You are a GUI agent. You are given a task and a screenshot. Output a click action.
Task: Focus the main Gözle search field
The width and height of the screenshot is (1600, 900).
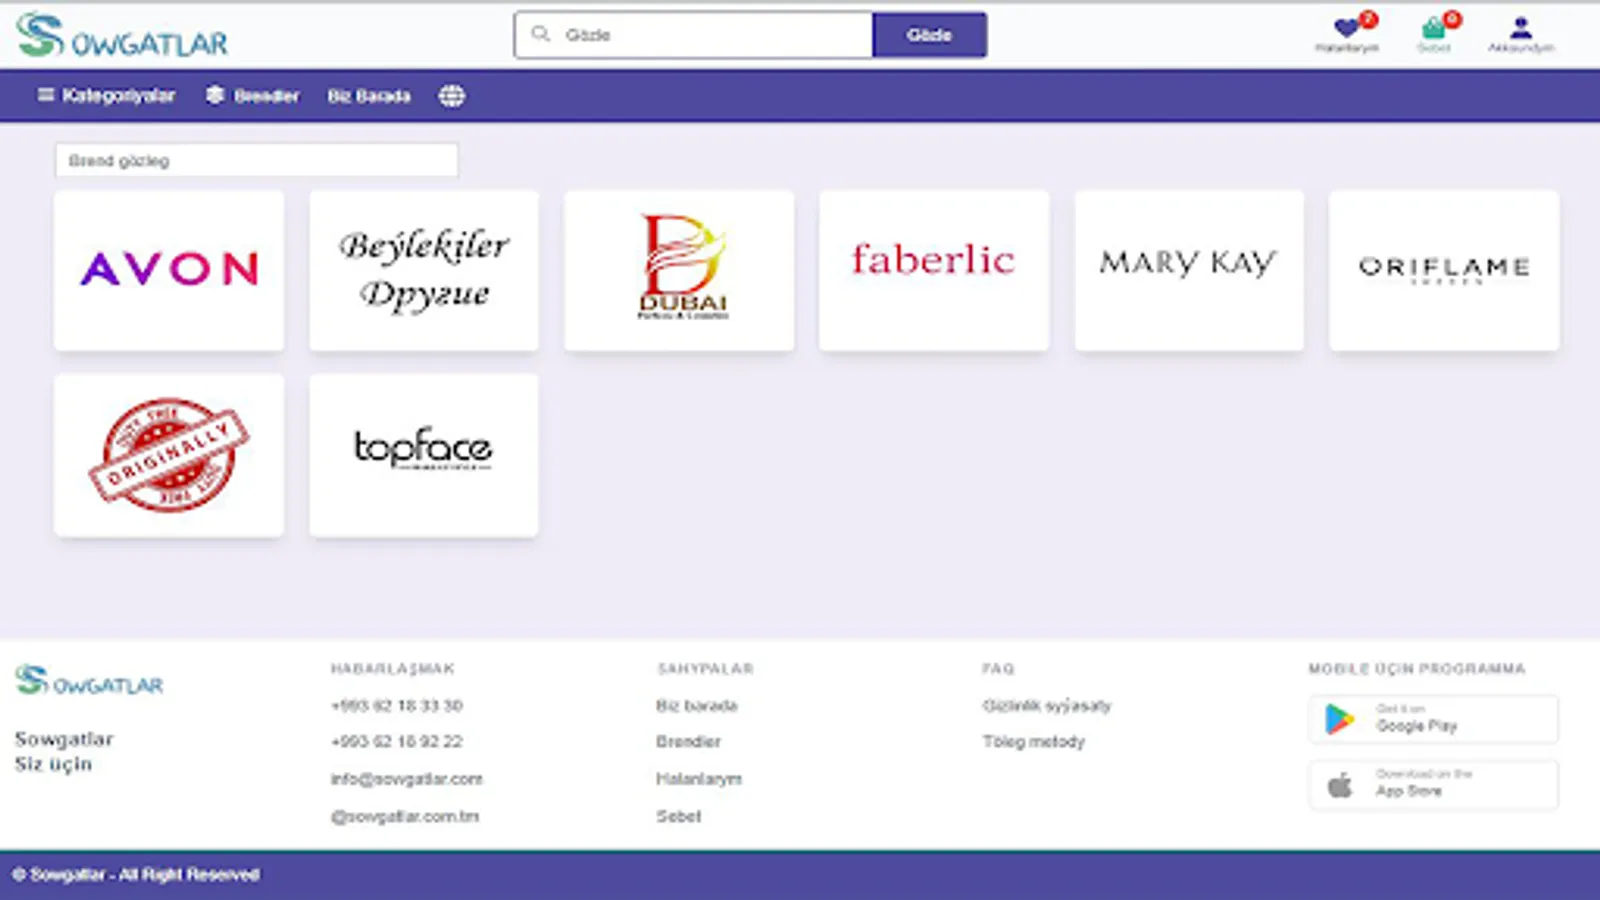(x=694, y=35)
